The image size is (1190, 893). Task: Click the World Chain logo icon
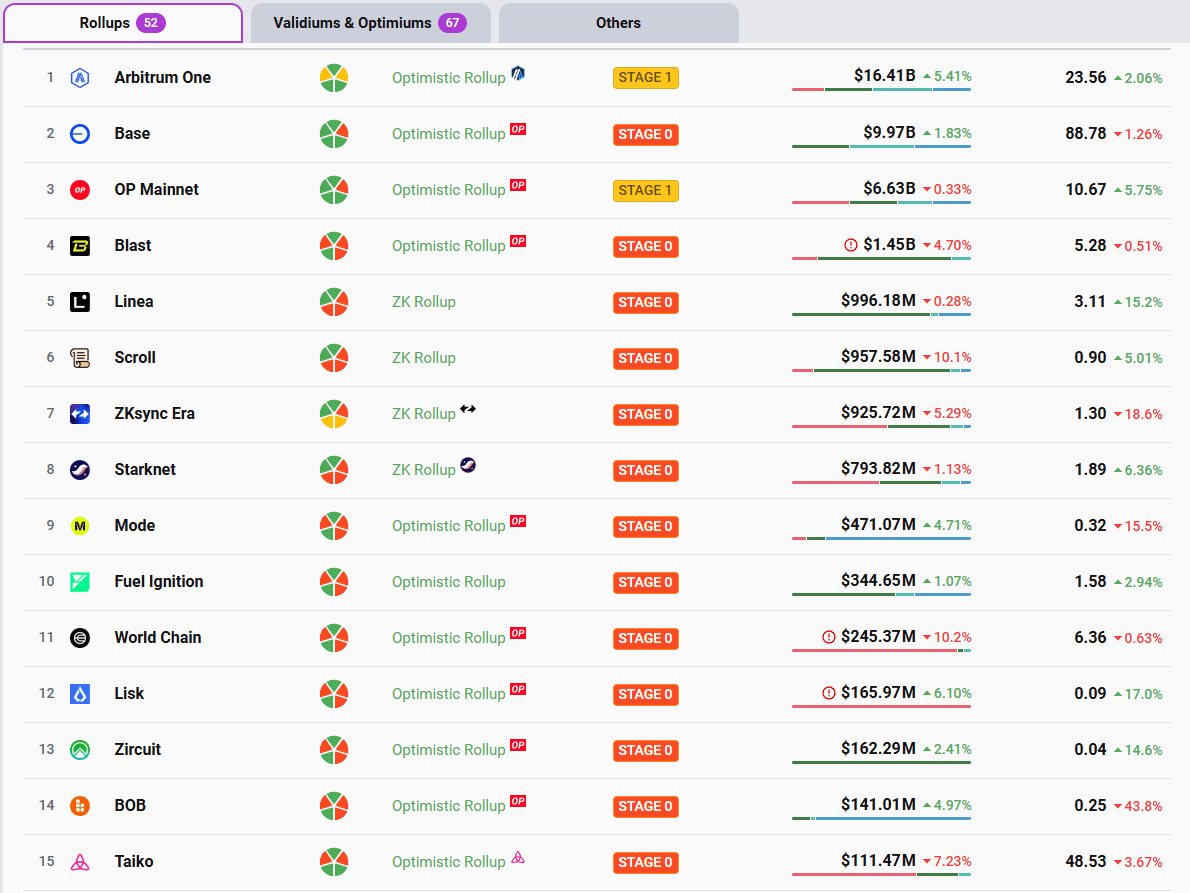click(x=80, y=637)
